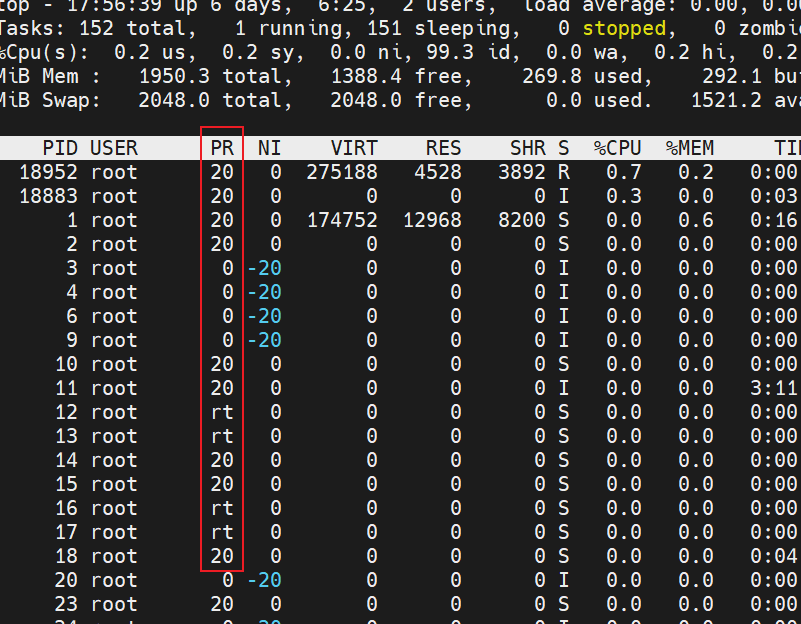801x624 pixels.
Task: Click the VIRT value 174752 for PID 1
Action: (x=341, y=220)
